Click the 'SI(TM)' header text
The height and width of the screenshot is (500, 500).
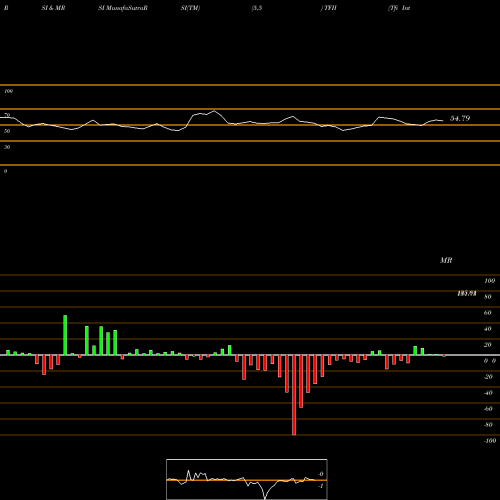coord(190,8)
